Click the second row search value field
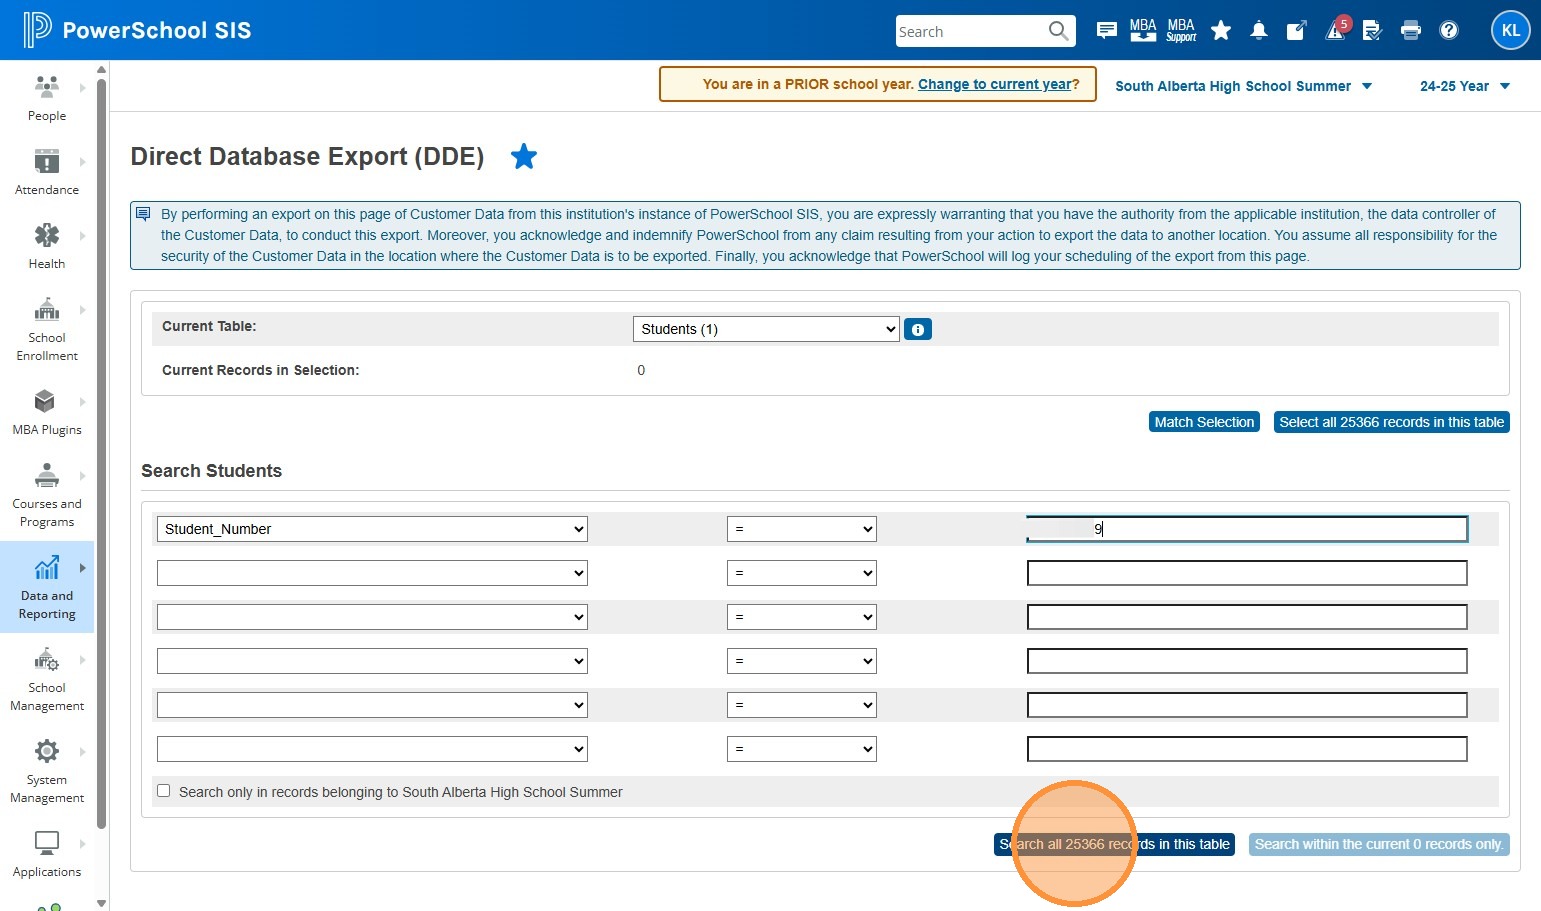 [1247, 573]
